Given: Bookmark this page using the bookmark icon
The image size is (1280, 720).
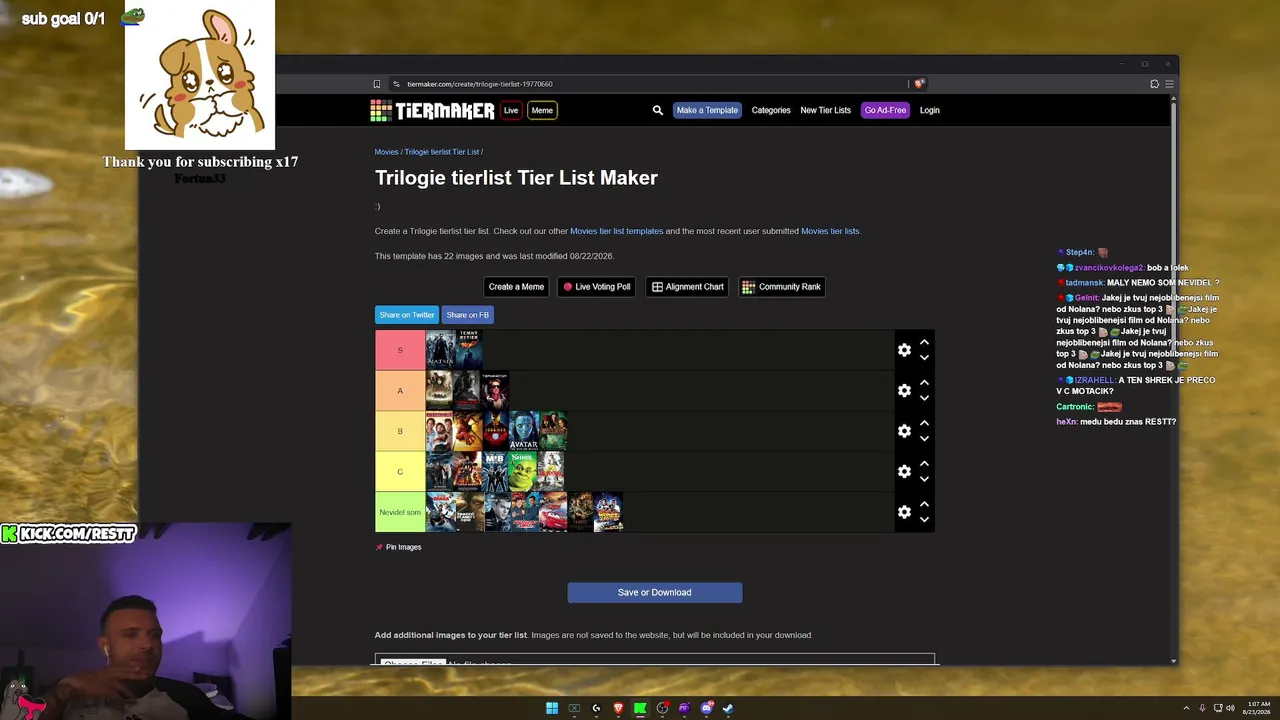Looking at the screenshot, I should pyautogui.click(x=376, y=84).
